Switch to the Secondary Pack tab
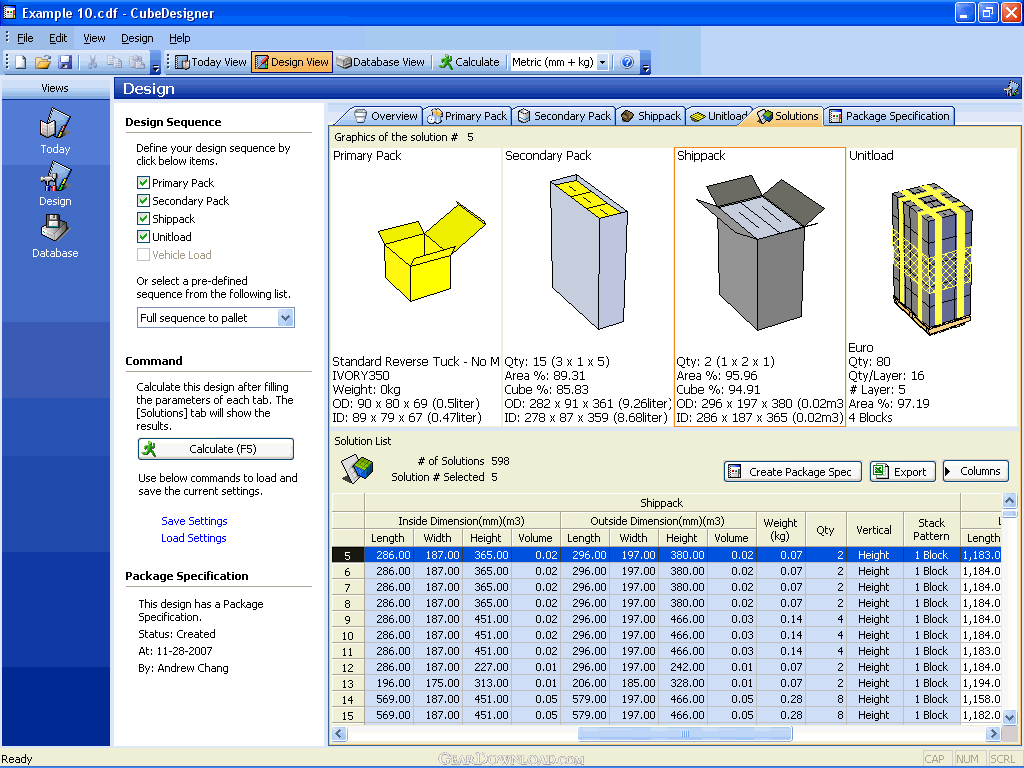The height and width of the screenshot is (768, 1024). (x=564, y=116)
